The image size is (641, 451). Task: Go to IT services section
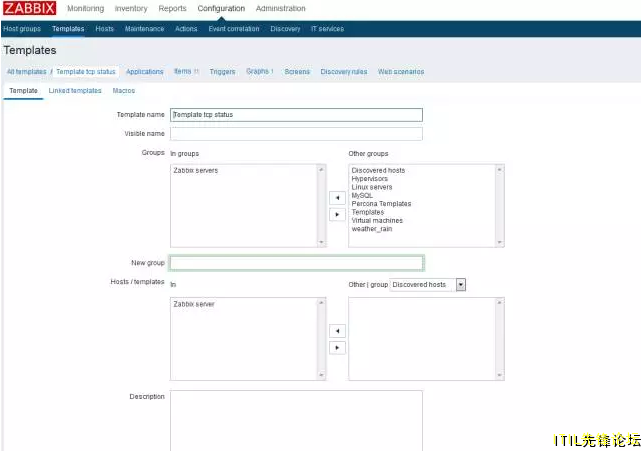327,29
